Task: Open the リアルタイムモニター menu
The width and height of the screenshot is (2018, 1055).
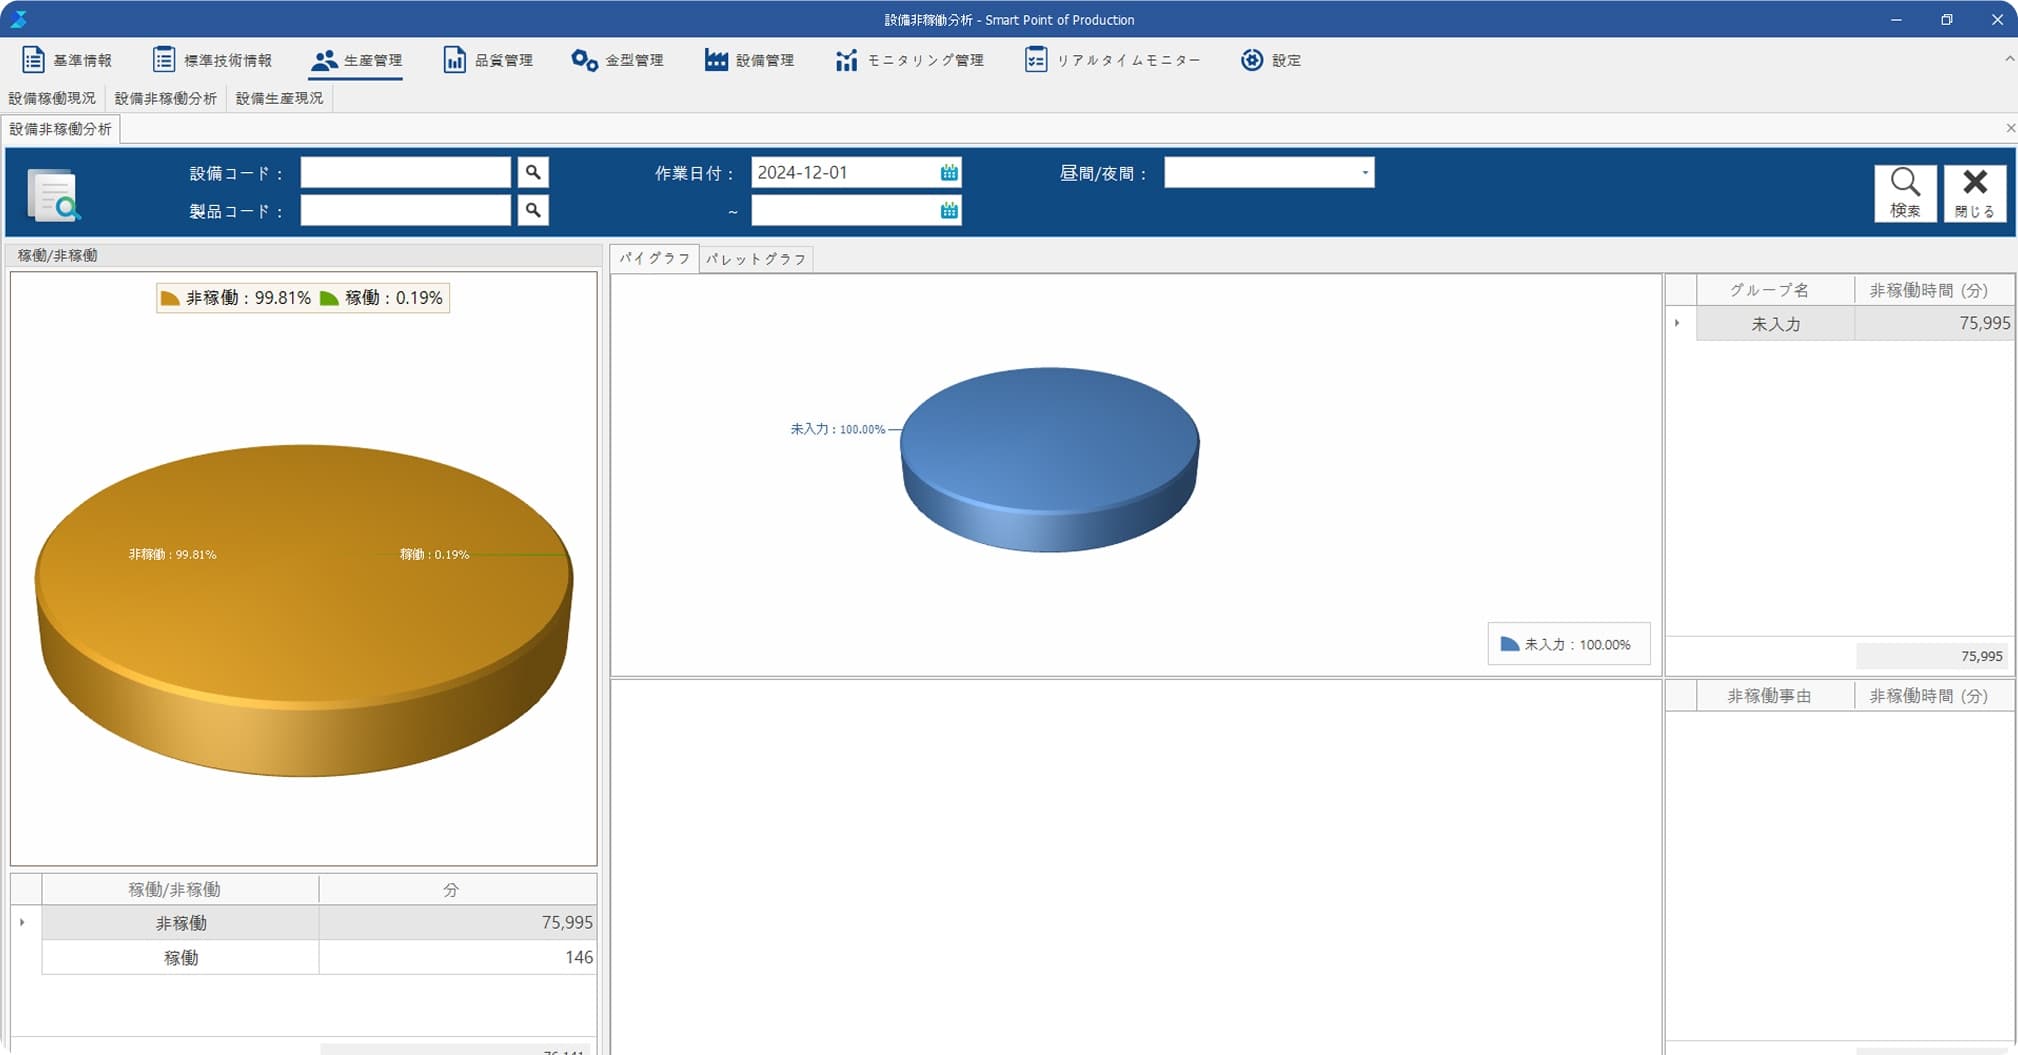Action: tap(1112, 60)
